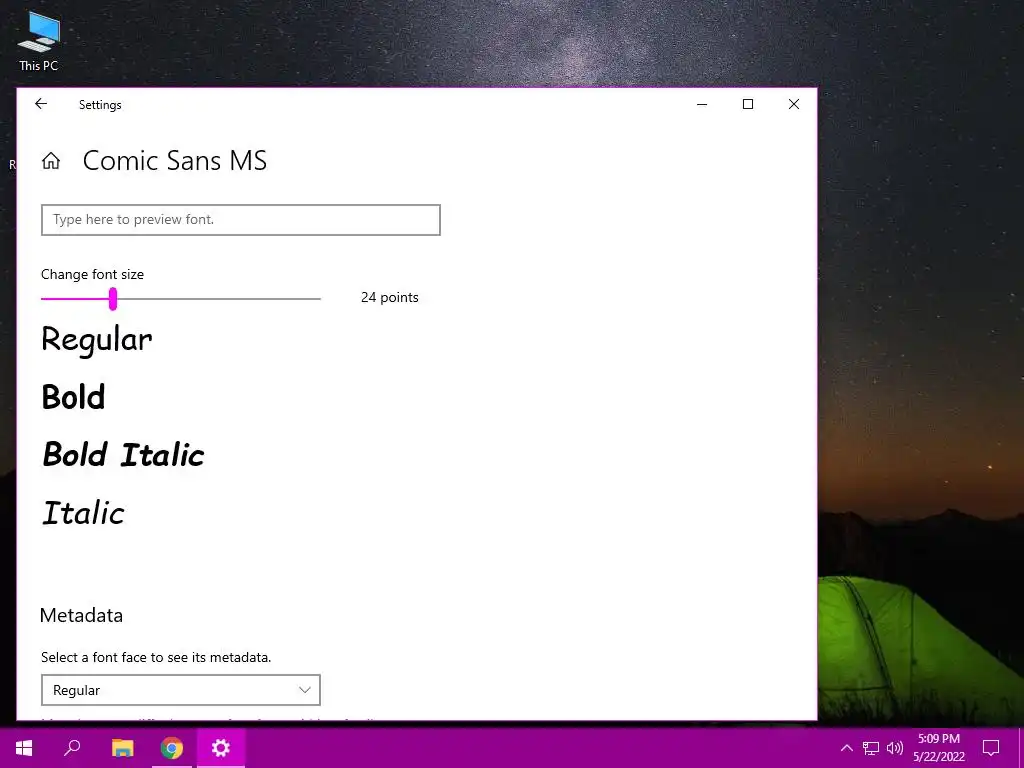Open File Explorer from taskbar
The width and height of the screenshot is (1024, 768).
(x=122, y=748)
